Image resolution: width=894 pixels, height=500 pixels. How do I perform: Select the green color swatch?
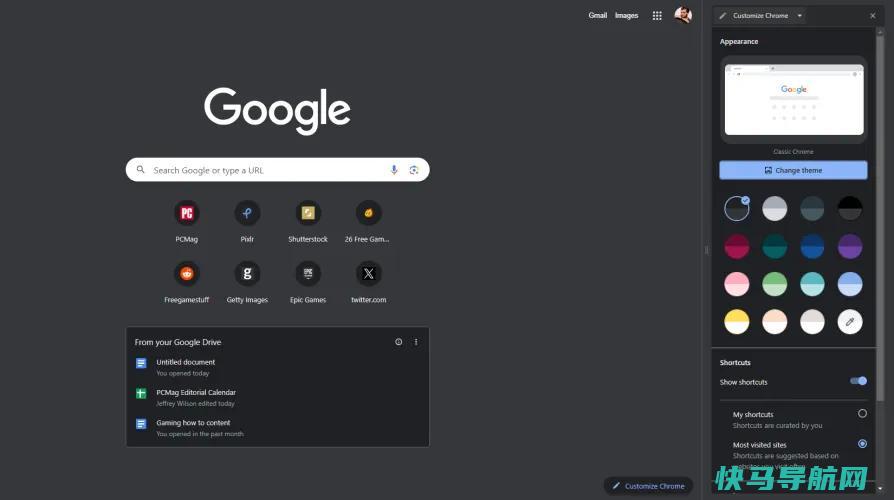tap(774, 284)
